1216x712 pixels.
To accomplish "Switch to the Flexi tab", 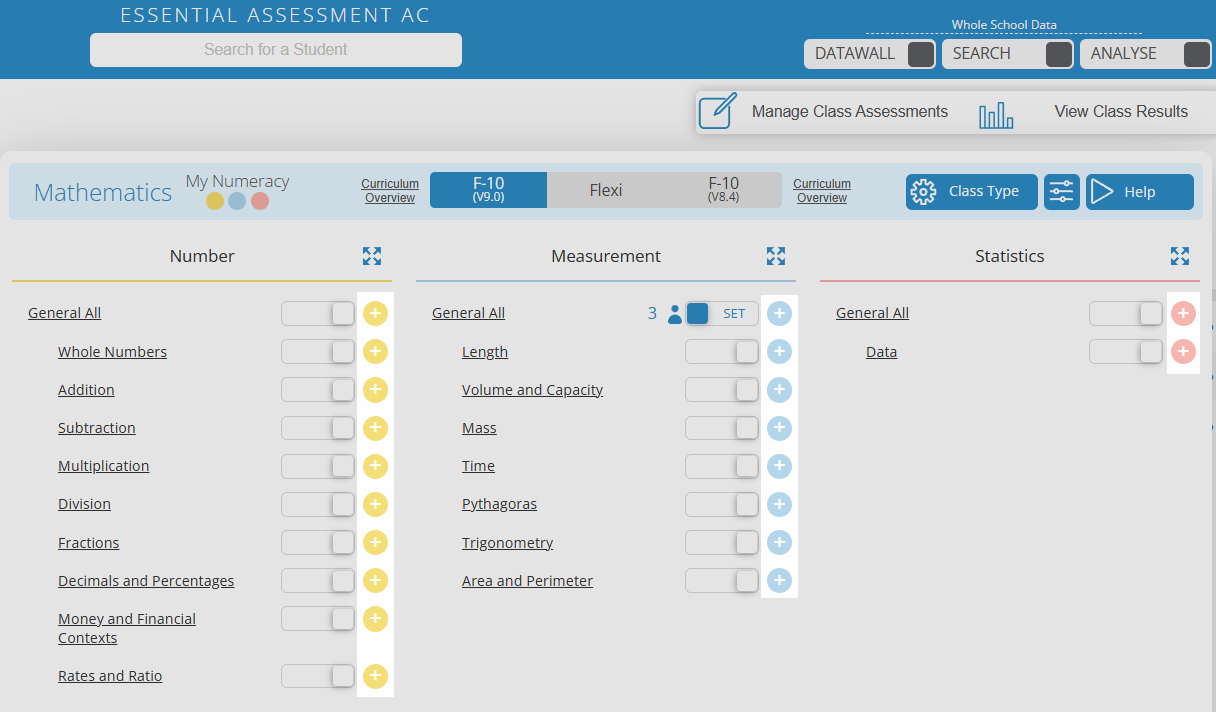I will click(606, 190).
